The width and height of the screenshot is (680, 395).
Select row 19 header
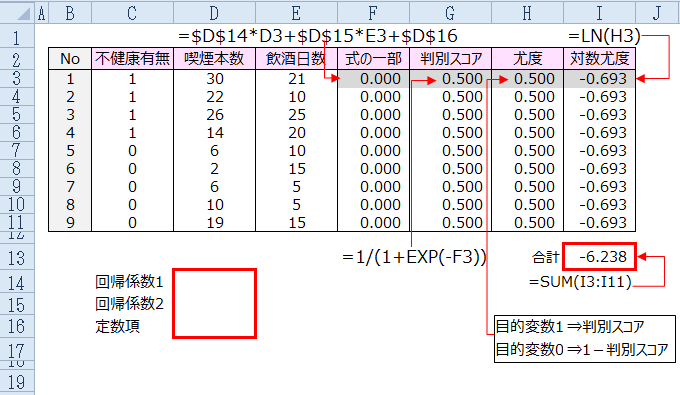17,382
